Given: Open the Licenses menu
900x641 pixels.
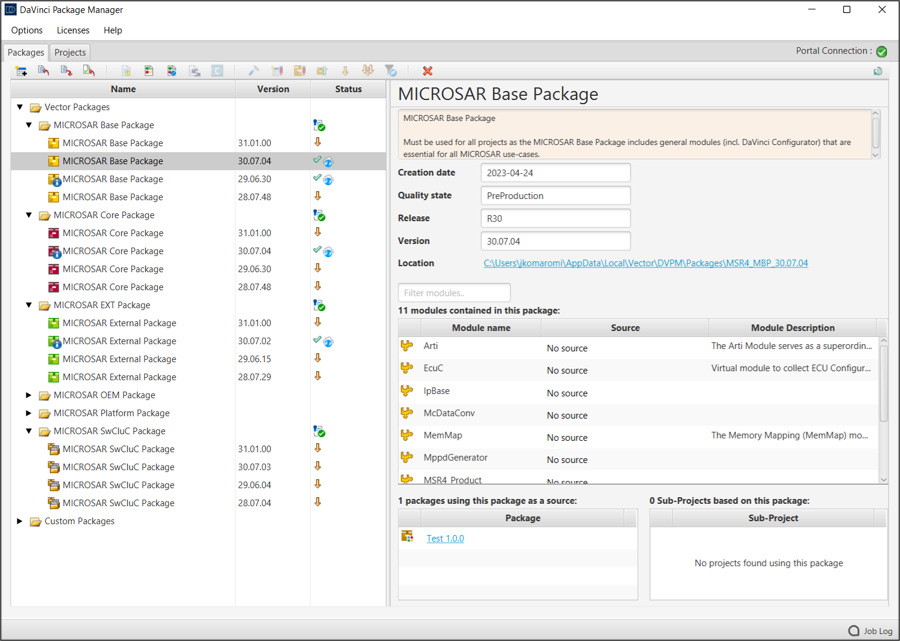Looking at the screenshot, I should [x=73, y=30].
